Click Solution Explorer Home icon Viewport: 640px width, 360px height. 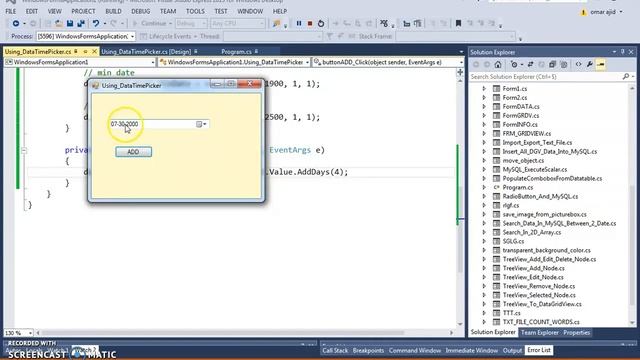498,64
